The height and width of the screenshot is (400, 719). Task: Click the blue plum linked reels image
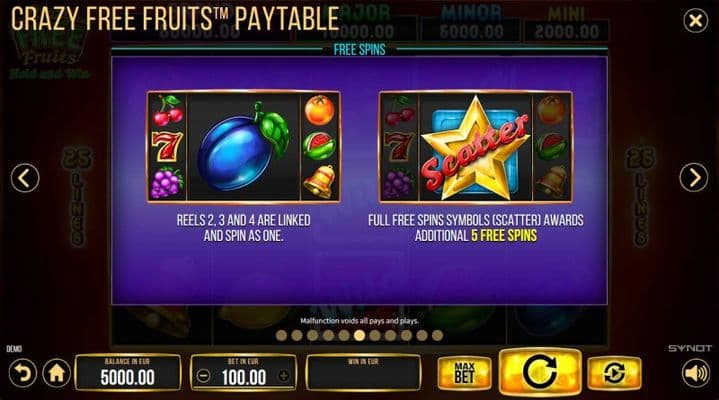pos(243,147)
